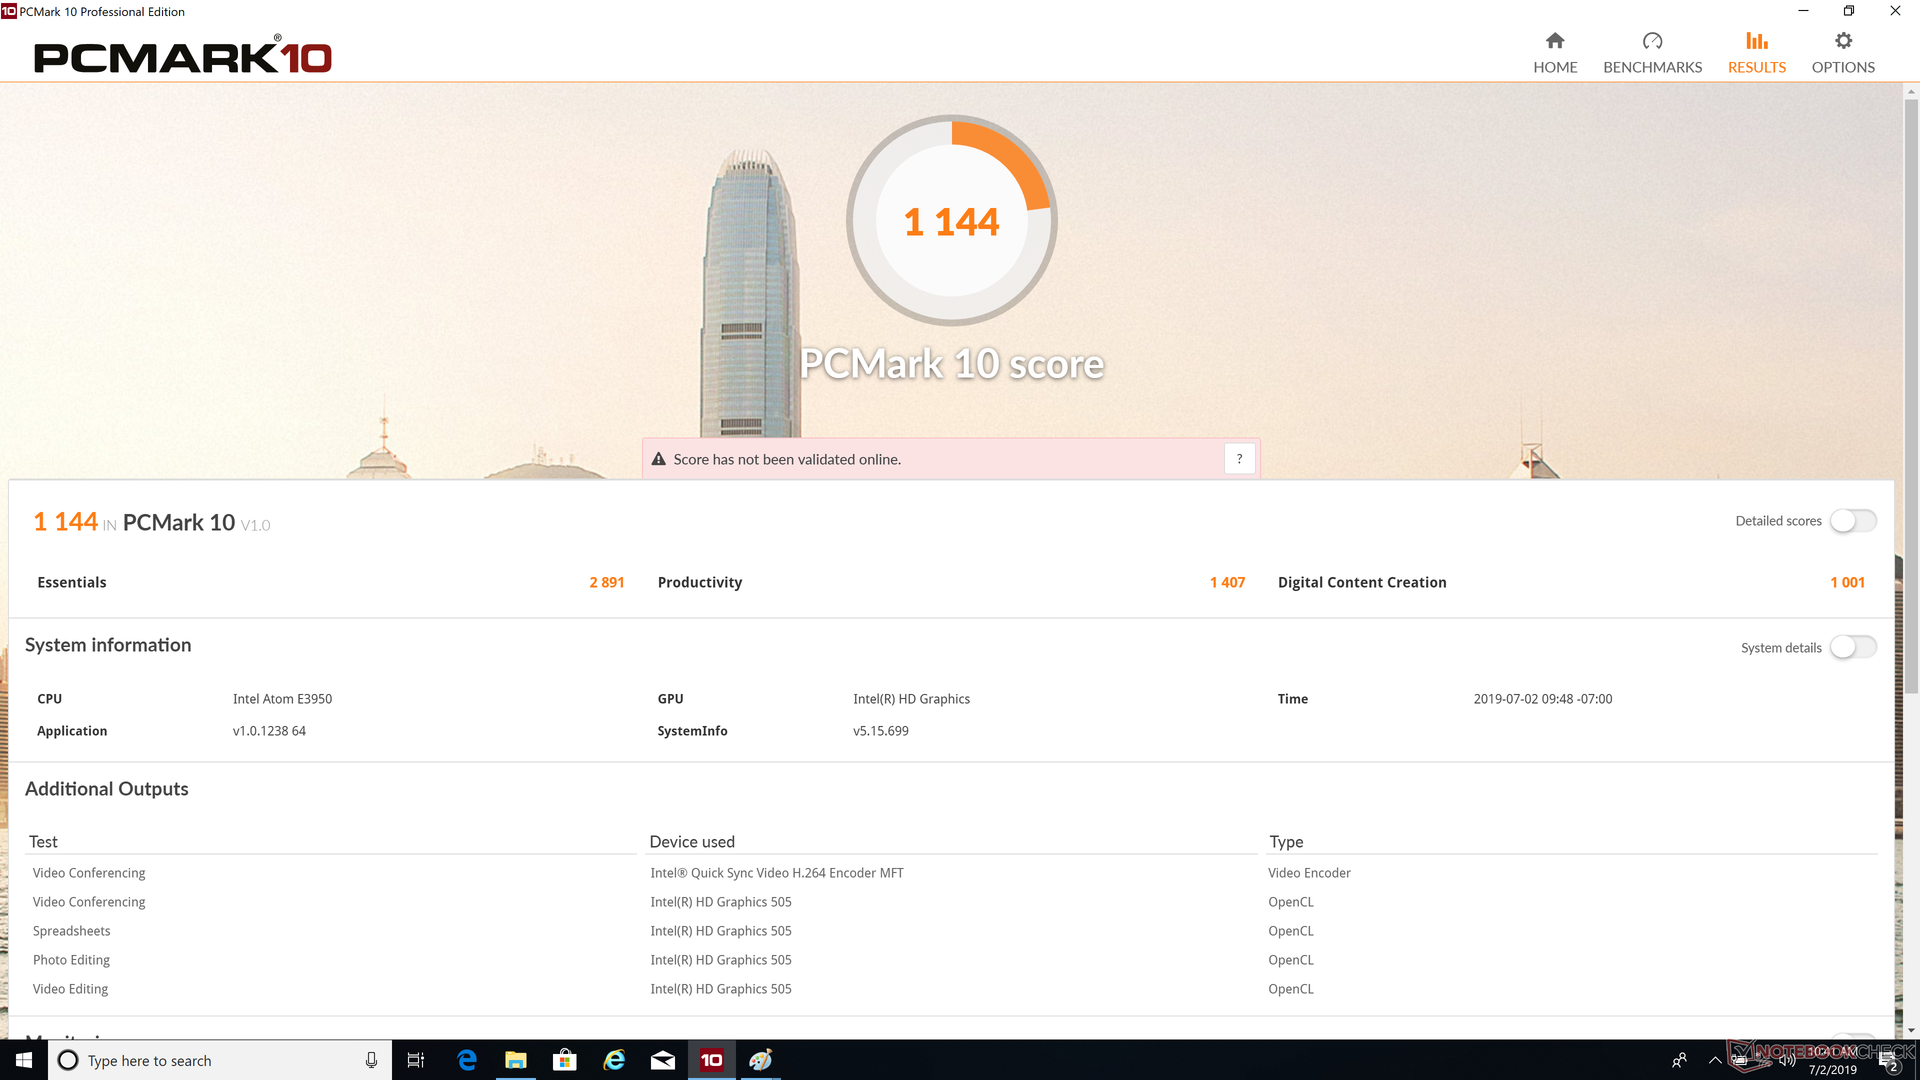
Task: Click the circular 1 144 score gauge
Action: click(x=951, y=221)
